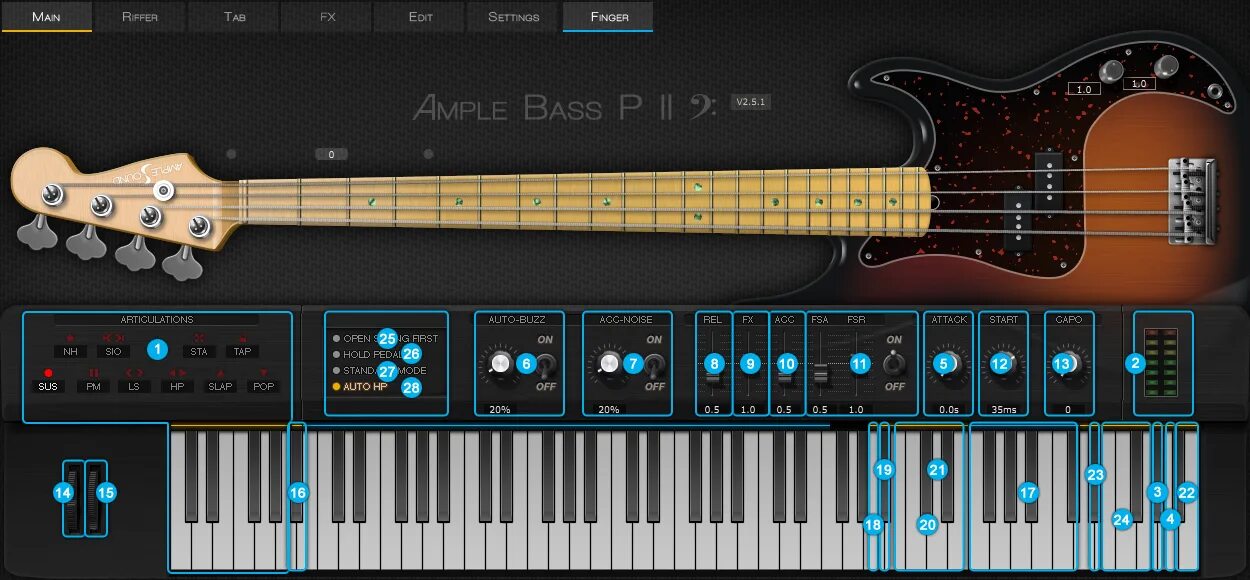
Task: Click the capo position value 0 above fretboard
Action: click(x=331, y=154)
